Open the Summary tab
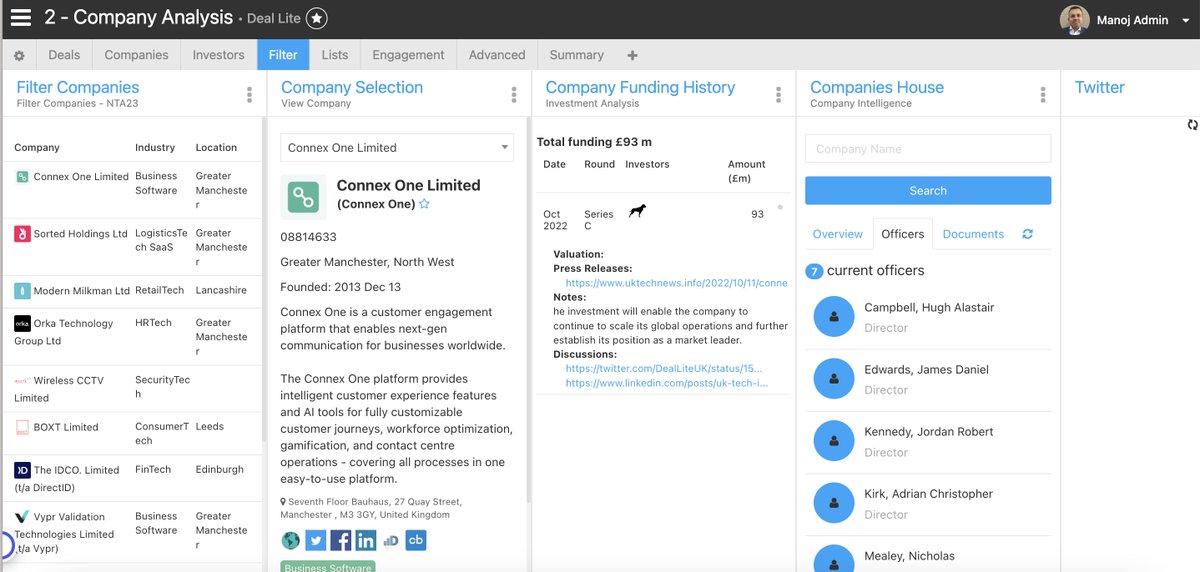This screenshot has width=1200, height=572. pos(576,55)
